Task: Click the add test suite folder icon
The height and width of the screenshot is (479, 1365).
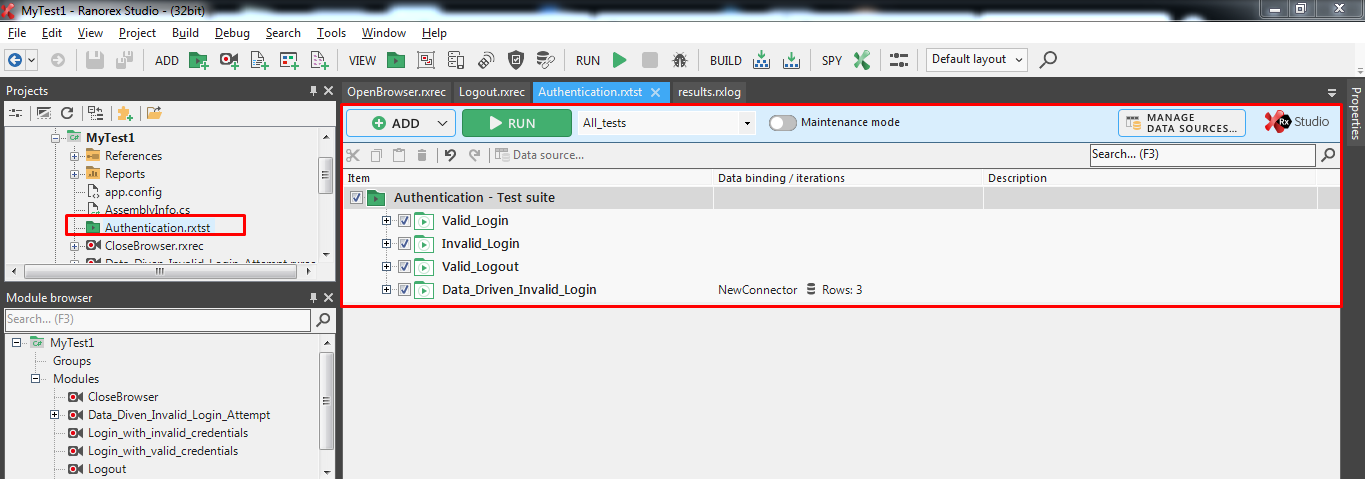Action: coord(198,60)
